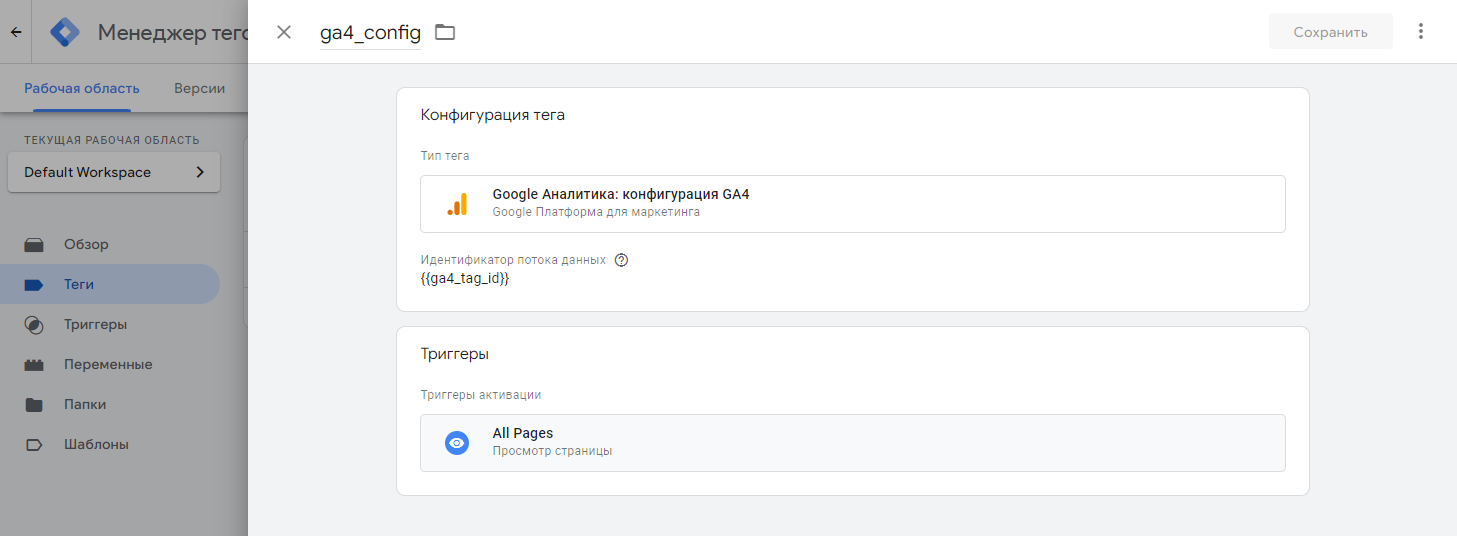Click the folder icon next to ga4_config
Image resolution: width=1457 pixels, height=536 pixels.
tap(445, 32)
